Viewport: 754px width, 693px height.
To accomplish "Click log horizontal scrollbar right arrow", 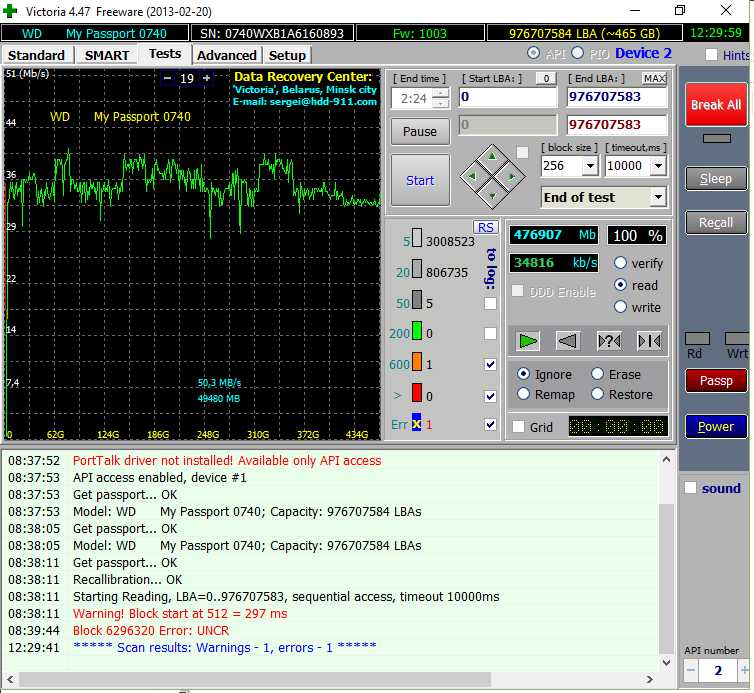I will [x=650, y=679].
